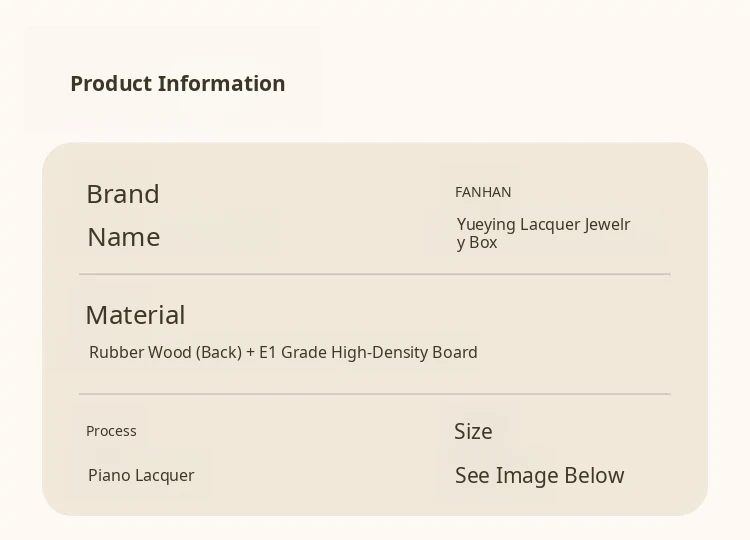Screen dimensions: 750x540
Task: Click the (Back) text in material description
Action: click(218, 352)
